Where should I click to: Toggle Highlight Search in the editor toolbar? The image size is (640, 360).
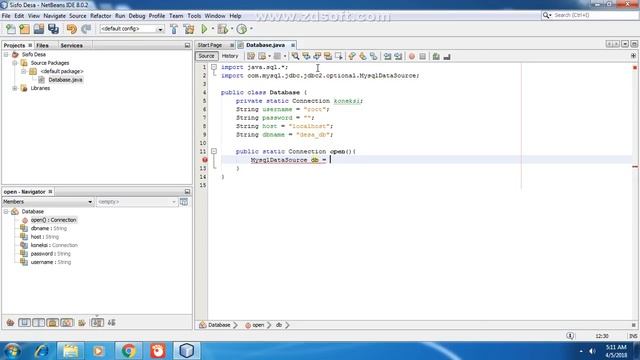328,56
